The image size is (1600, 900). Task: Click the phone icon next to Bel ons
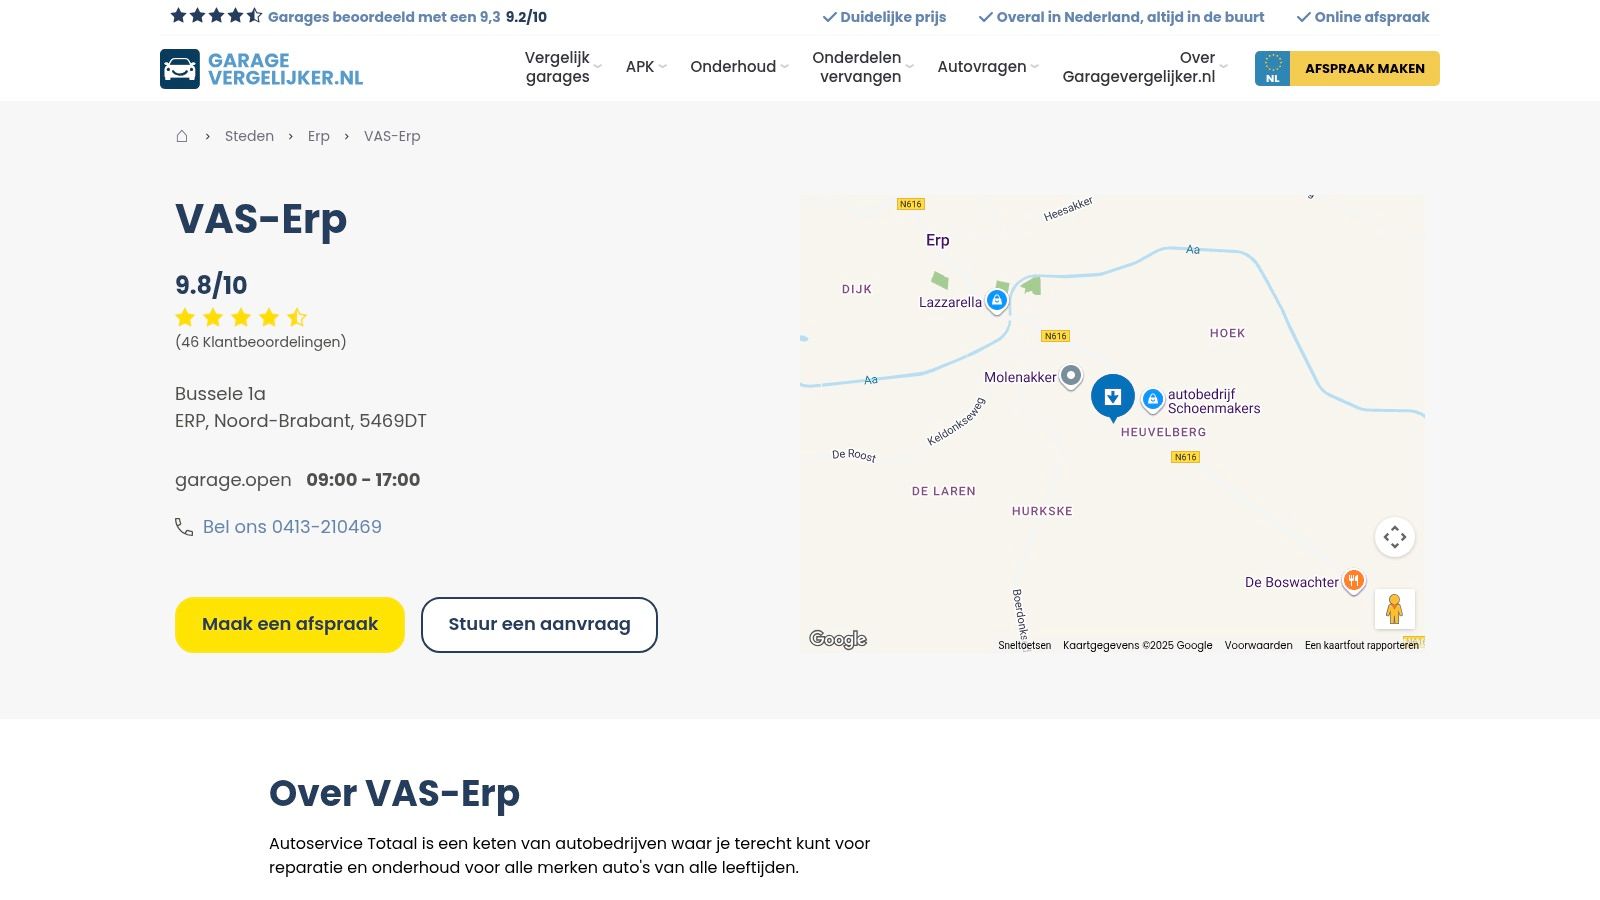[184, 526]
